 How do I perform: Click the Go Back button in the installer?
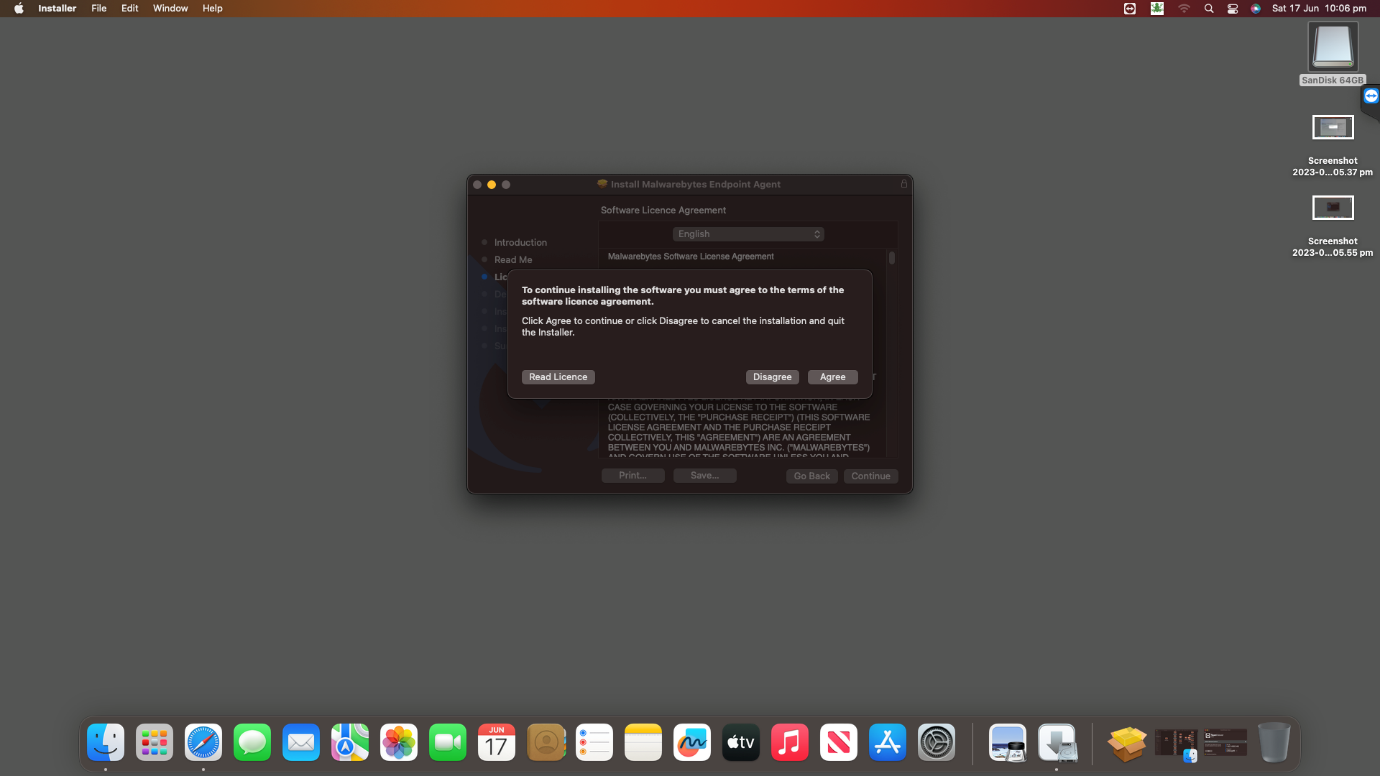tap(812, 476)
